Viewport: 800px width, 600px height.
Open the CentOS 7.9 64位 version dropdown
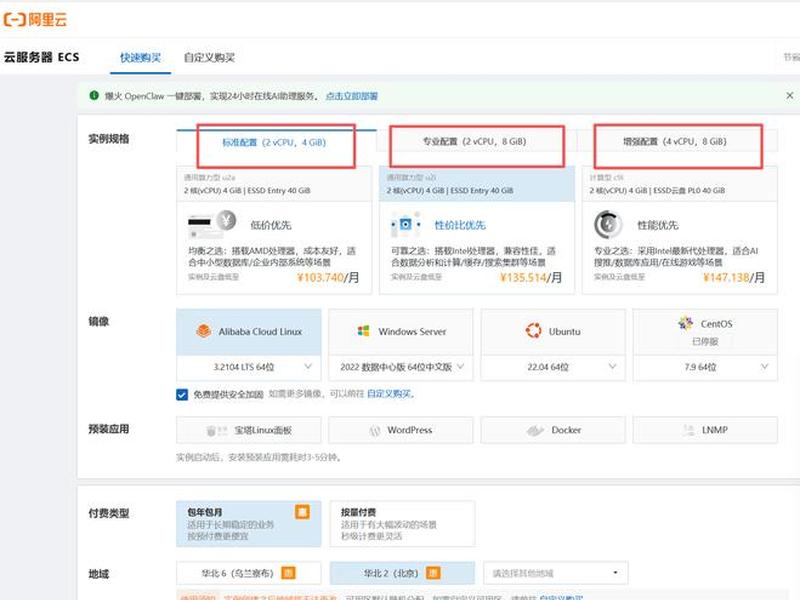pos(705,367)
